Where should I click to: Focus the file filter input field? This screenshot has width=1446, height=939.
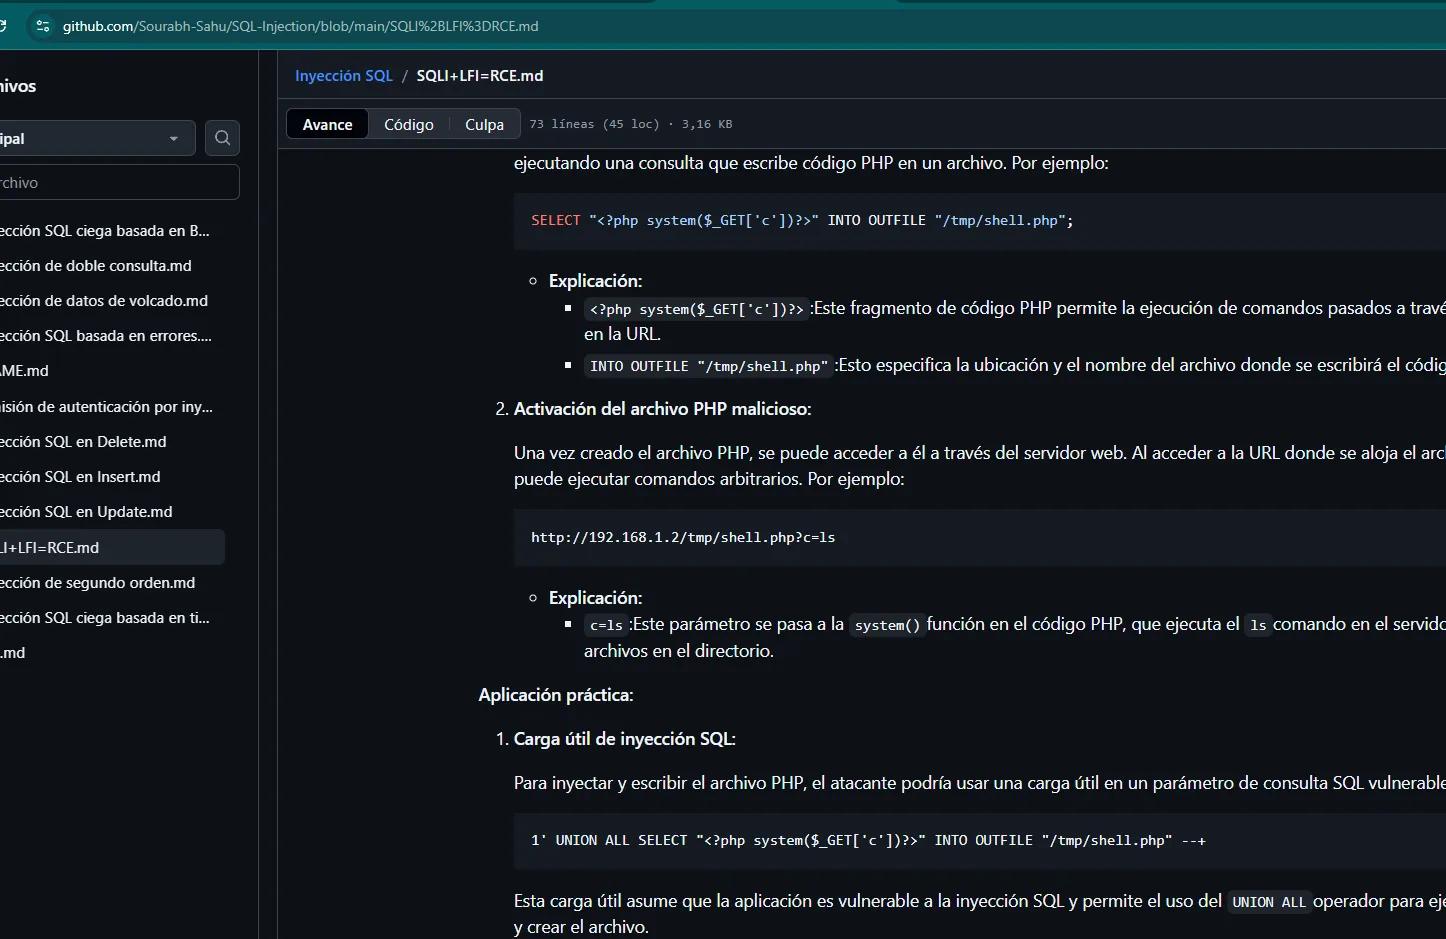pos(118,183)
